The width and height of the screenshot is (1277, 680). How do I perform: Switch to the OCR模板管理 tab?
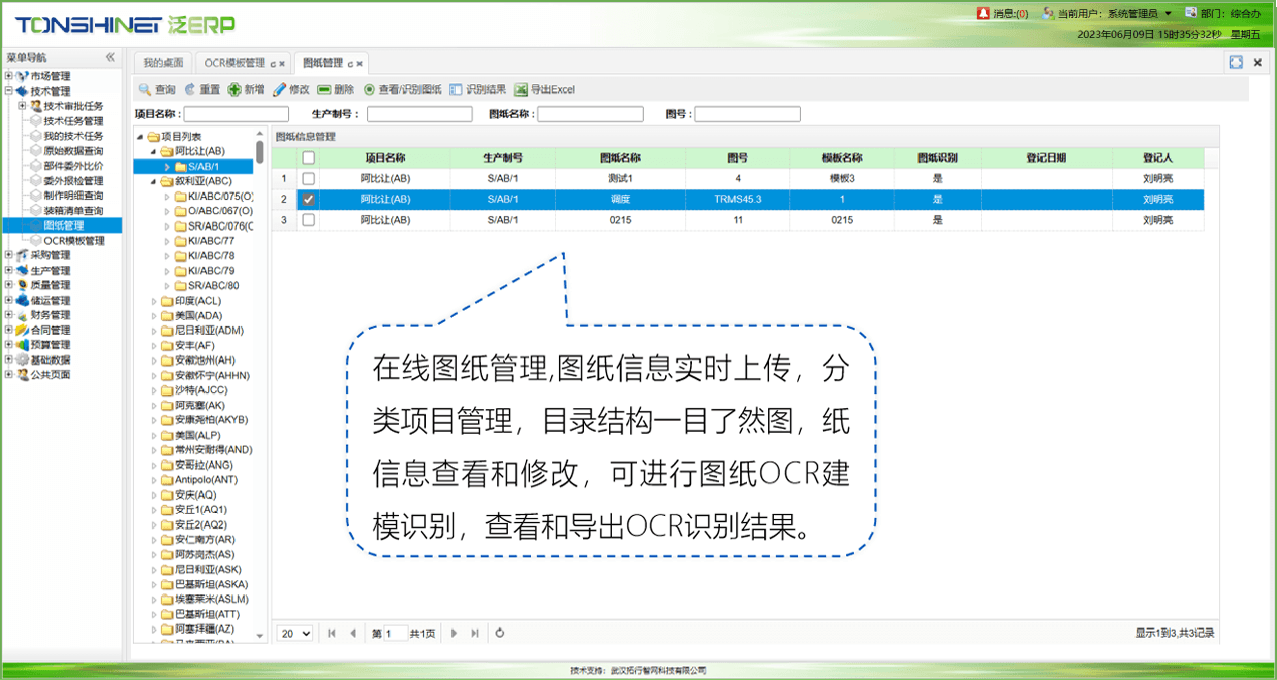[x=235, y=63]
